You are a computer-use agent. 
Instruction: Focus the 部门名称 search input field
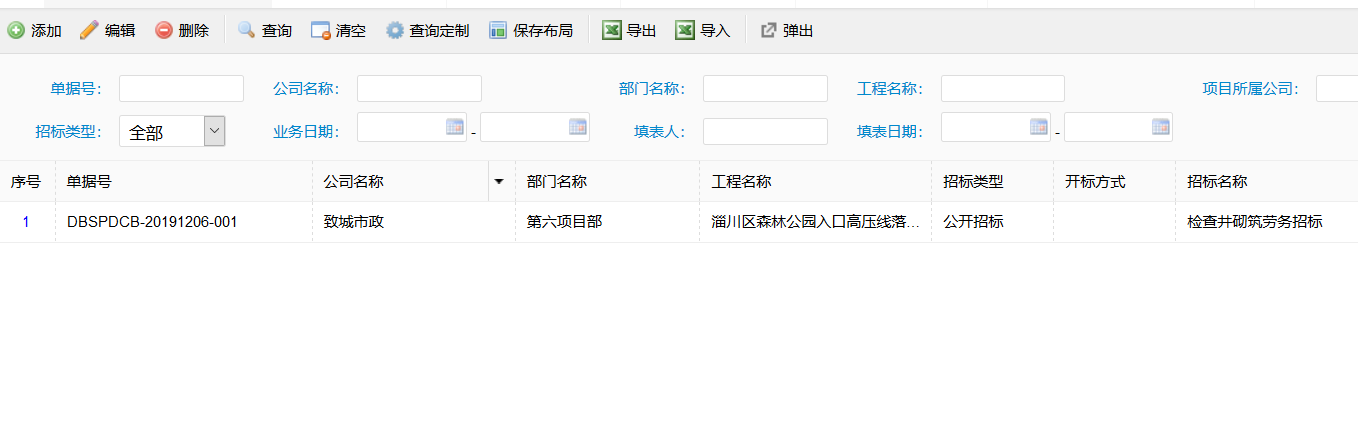click(765, 88)
